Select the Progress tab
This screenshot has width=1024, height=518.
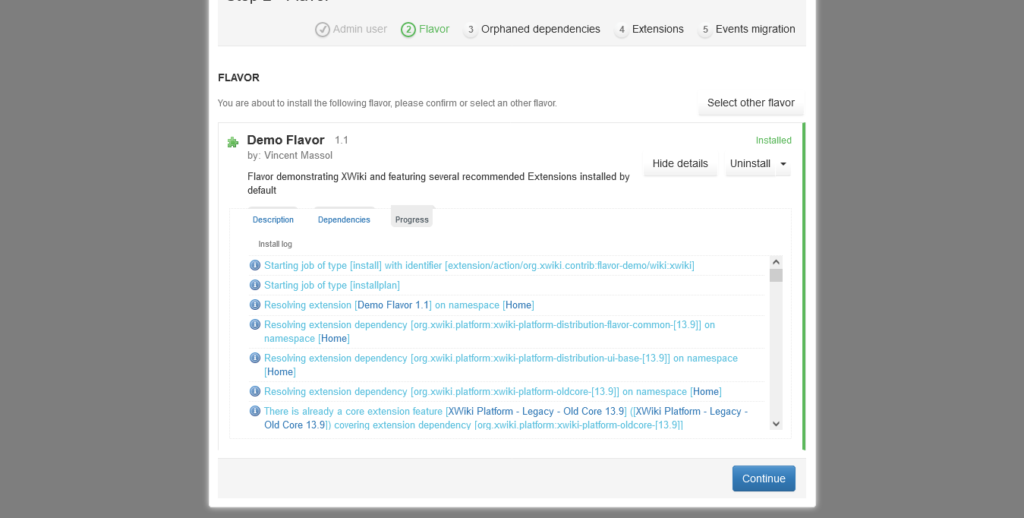point(411,220)
